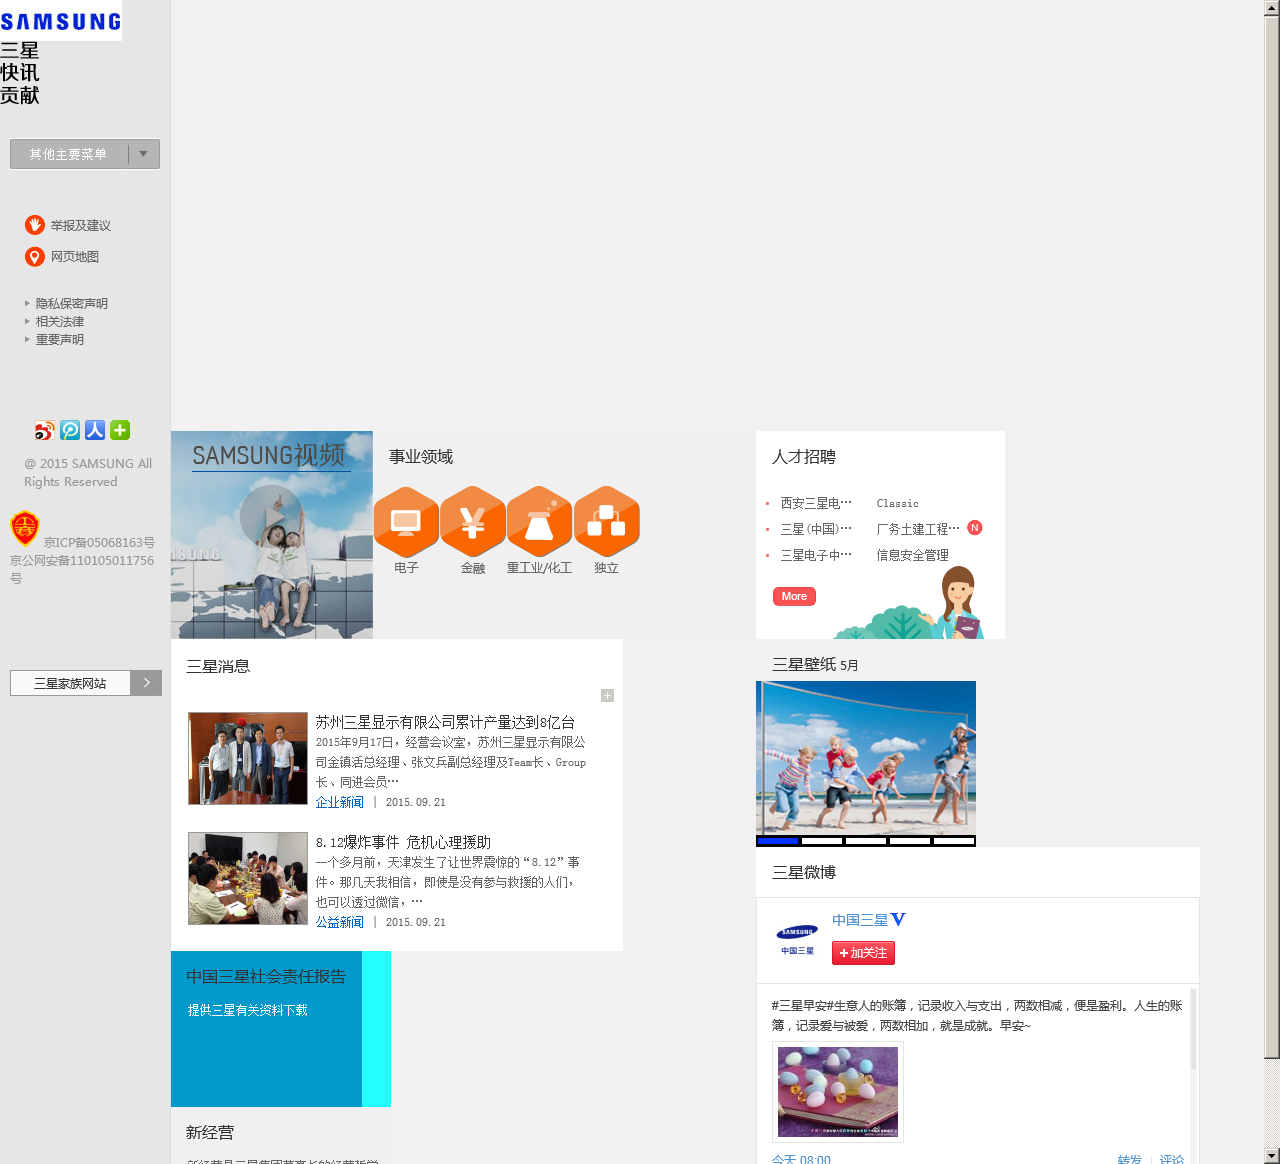Viewport: 1280px width, 1164px height.
Task: Click the weibo feed inner scrollbar
Action: coord(1193,1030)
